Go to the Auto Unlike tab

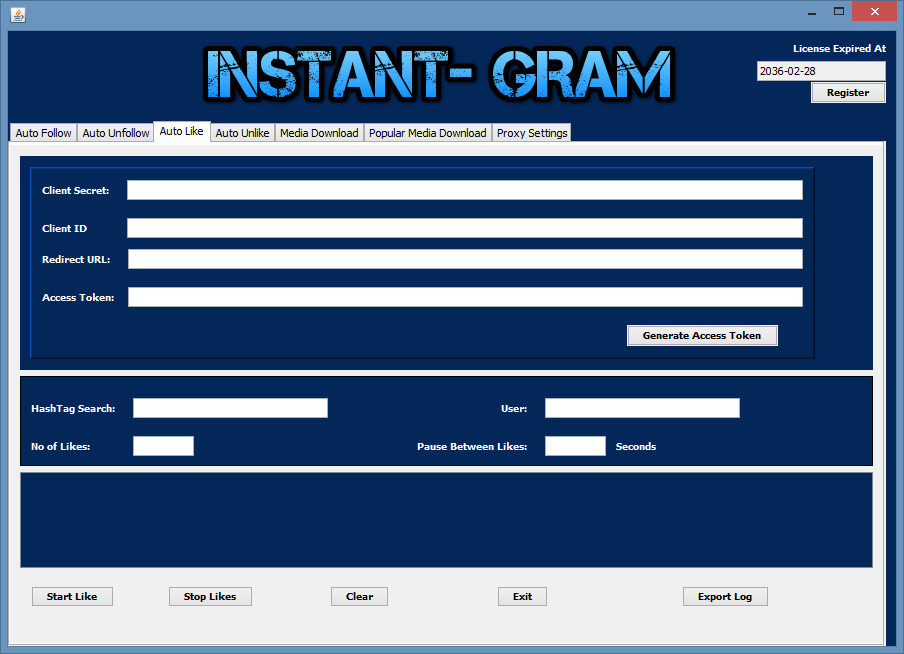coord(242,133)
